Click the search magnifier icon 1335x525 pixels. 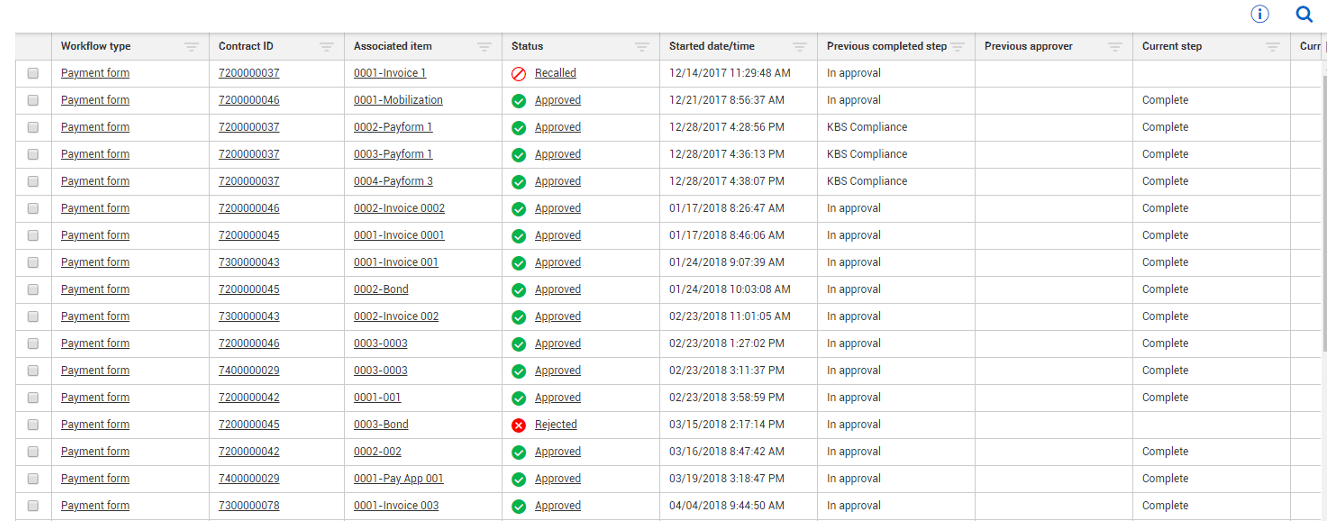coord(1304,14)
